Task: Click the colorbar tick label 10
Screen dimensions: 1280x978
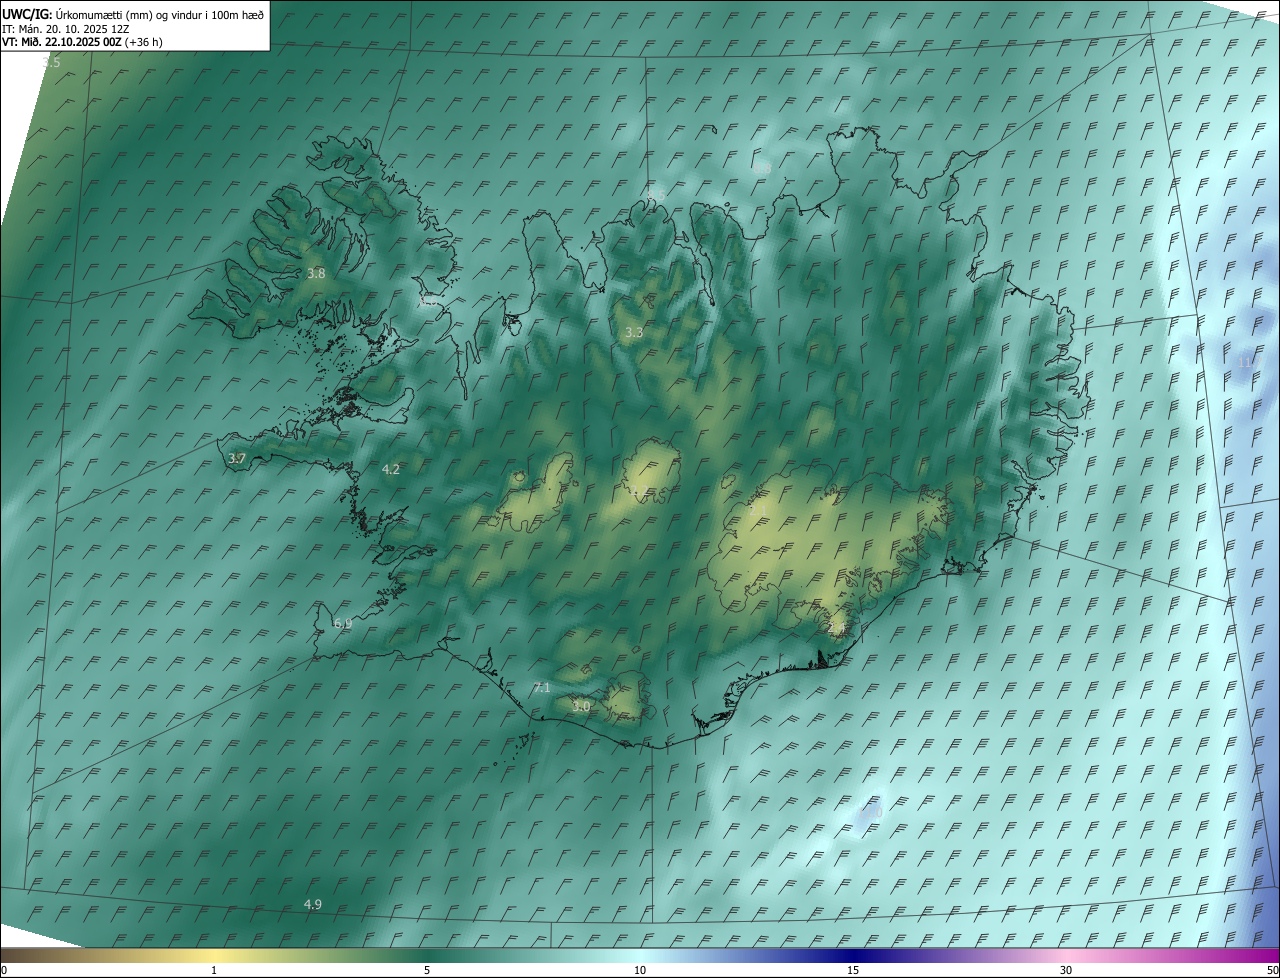Action: (640, 970)
